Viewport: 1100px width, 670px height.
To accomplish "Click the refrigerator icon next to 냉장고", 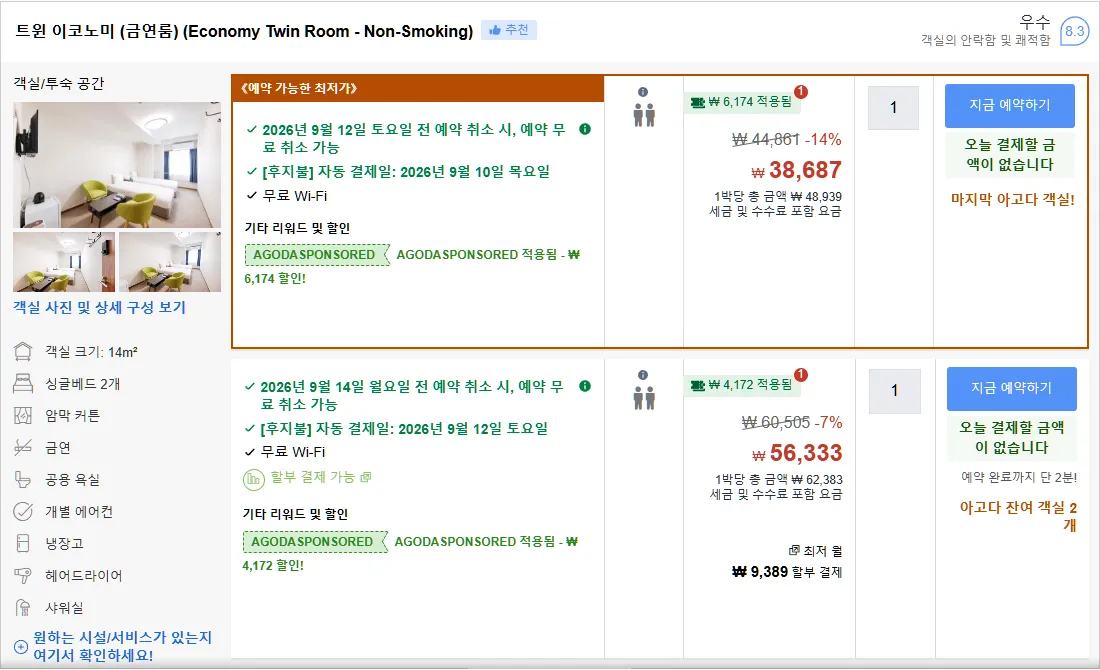I will tap(23, 544).
